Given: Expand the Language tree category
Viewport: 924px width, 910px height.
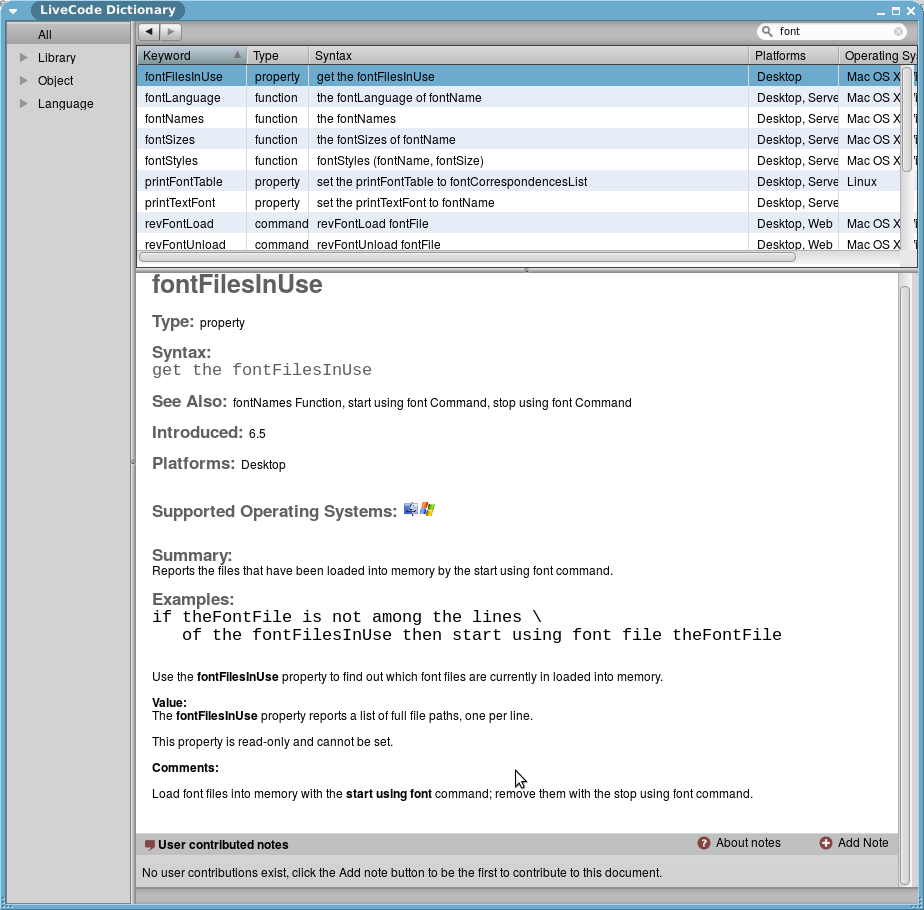Looking at the screenshot, I should pos(24,104).
